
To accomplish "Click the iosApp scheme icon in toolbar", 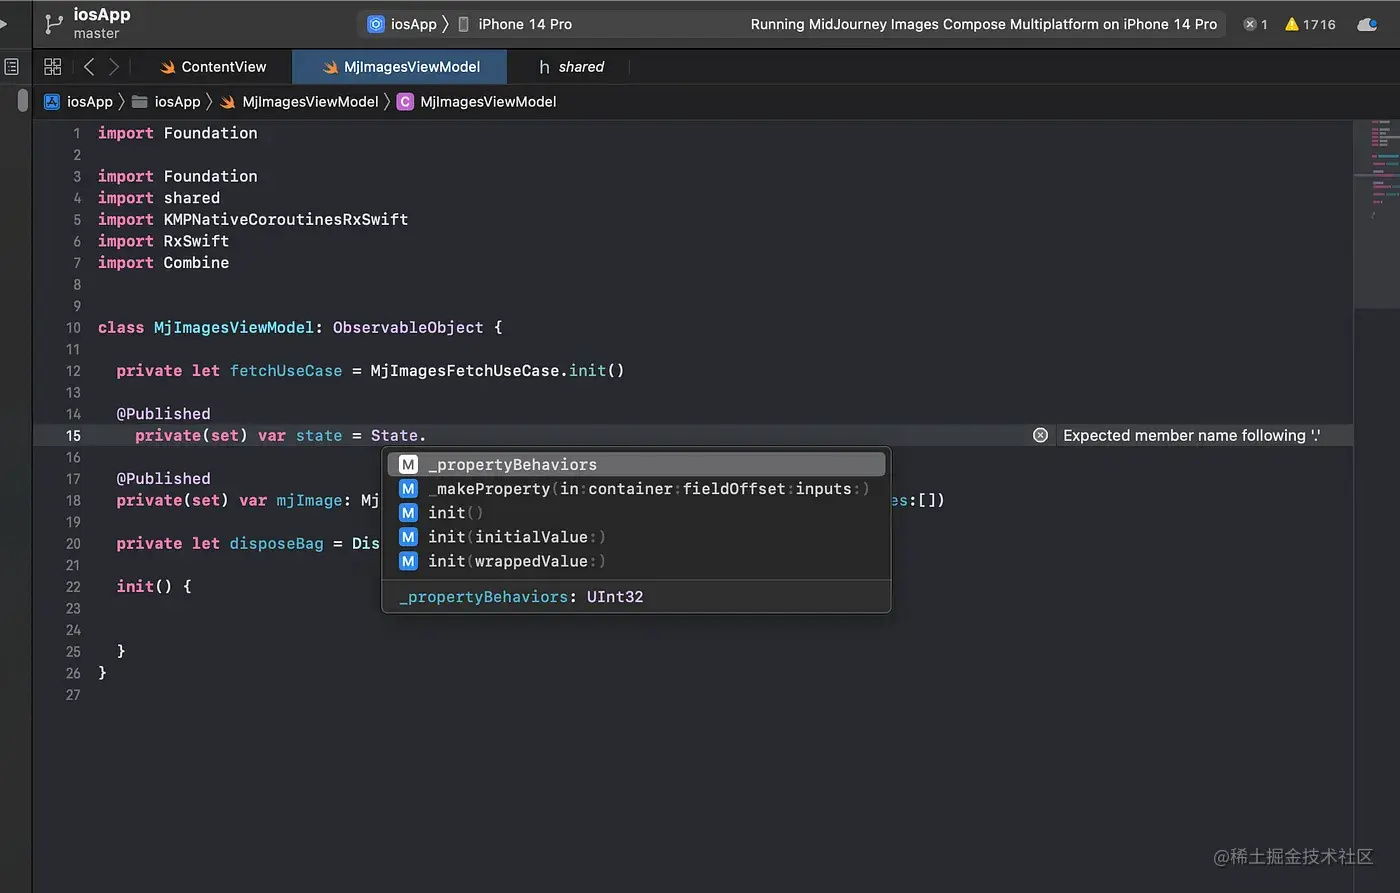I will [x=376, y=24].
